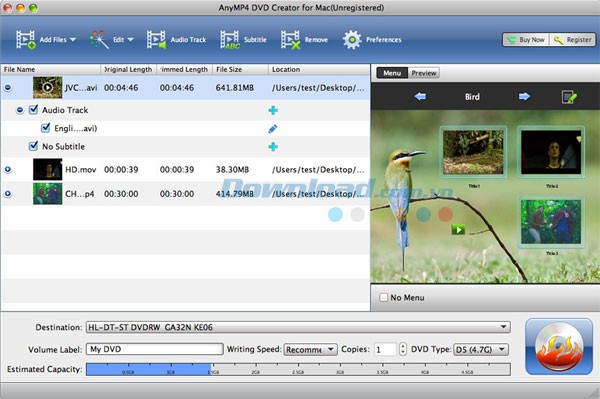
Task: Go to next menu template arrow
Action: (524, 96)
